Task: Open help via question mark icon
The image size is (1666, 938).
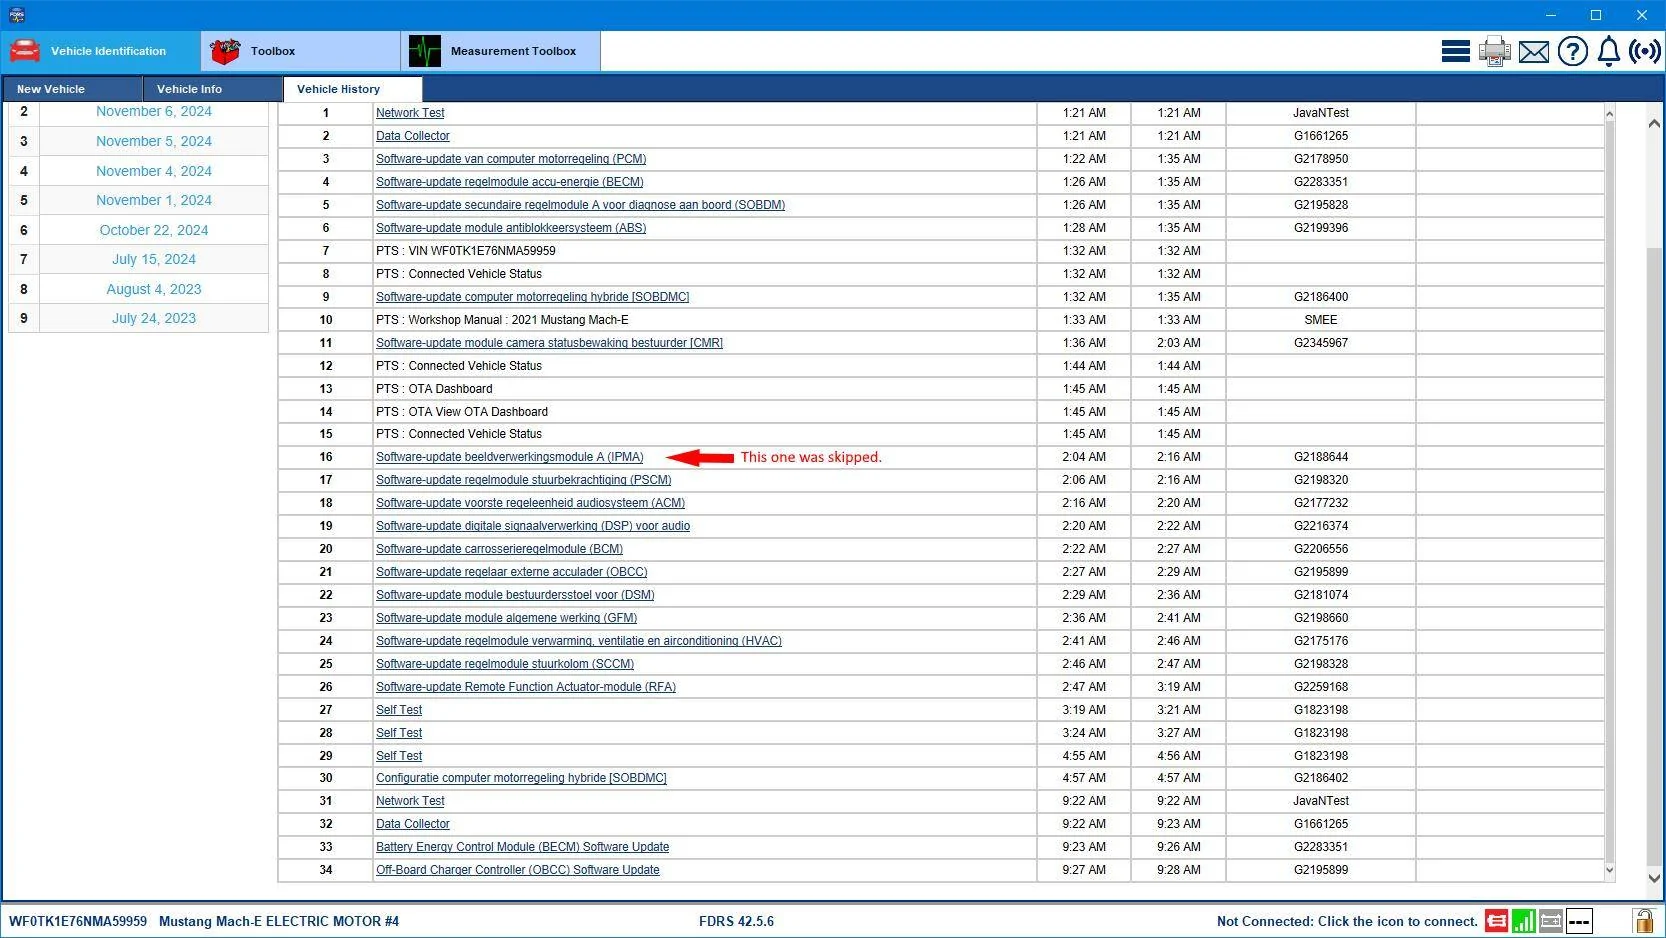Action: [1572, 51]
